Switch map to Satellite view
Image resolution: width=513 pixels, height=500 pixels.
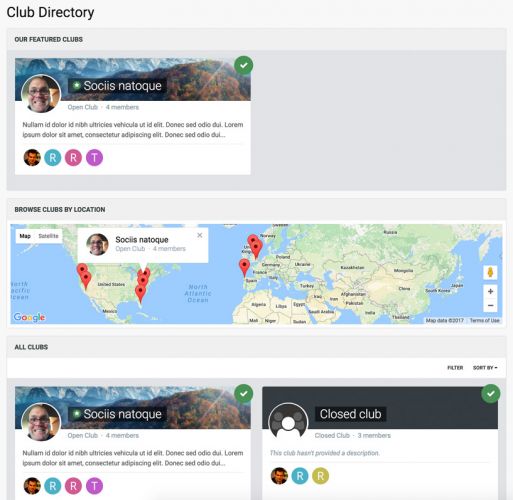click(x=48, y=236)
